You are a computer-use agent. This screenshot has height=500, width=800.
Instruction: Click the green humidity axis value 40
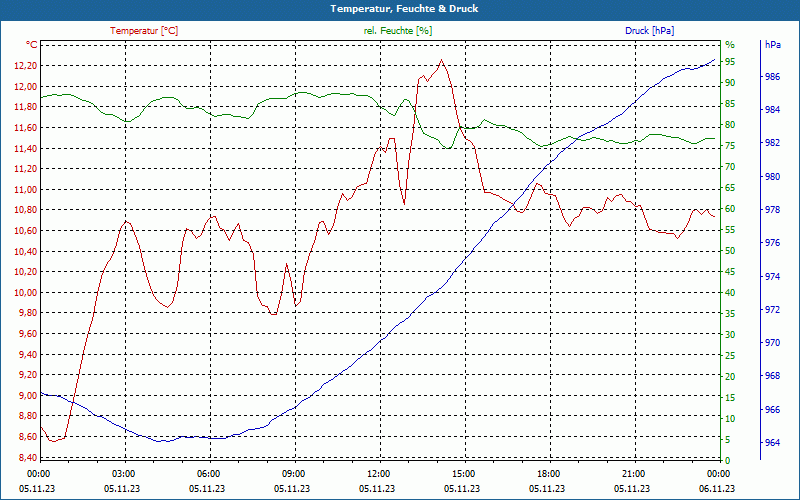click(730, 293)
